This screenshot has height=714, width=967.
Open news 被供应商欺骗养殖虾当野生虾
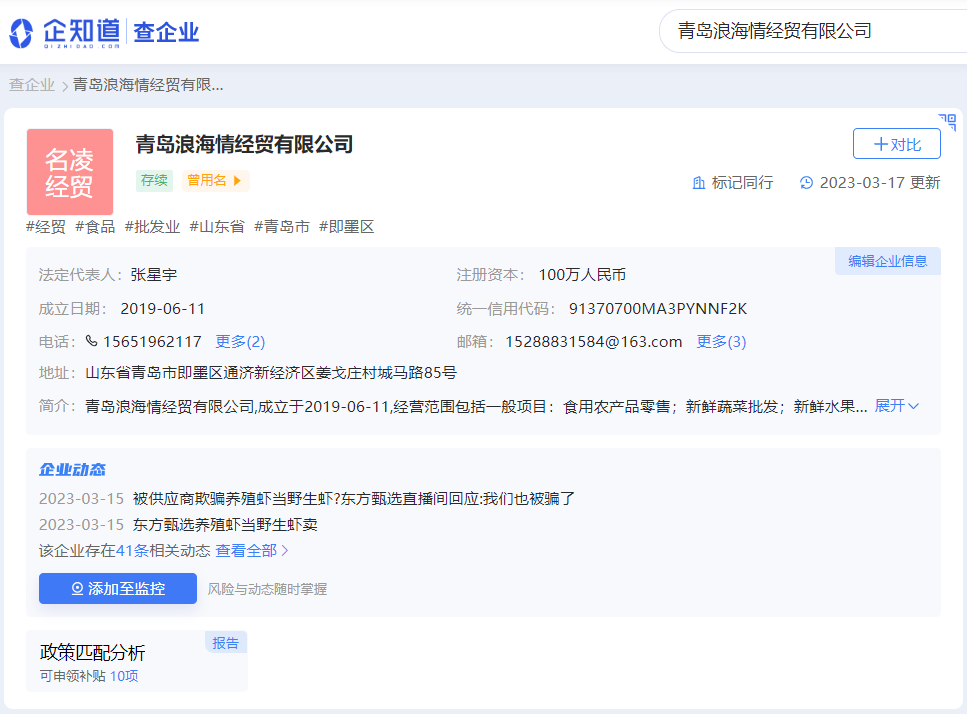point(354,499)
